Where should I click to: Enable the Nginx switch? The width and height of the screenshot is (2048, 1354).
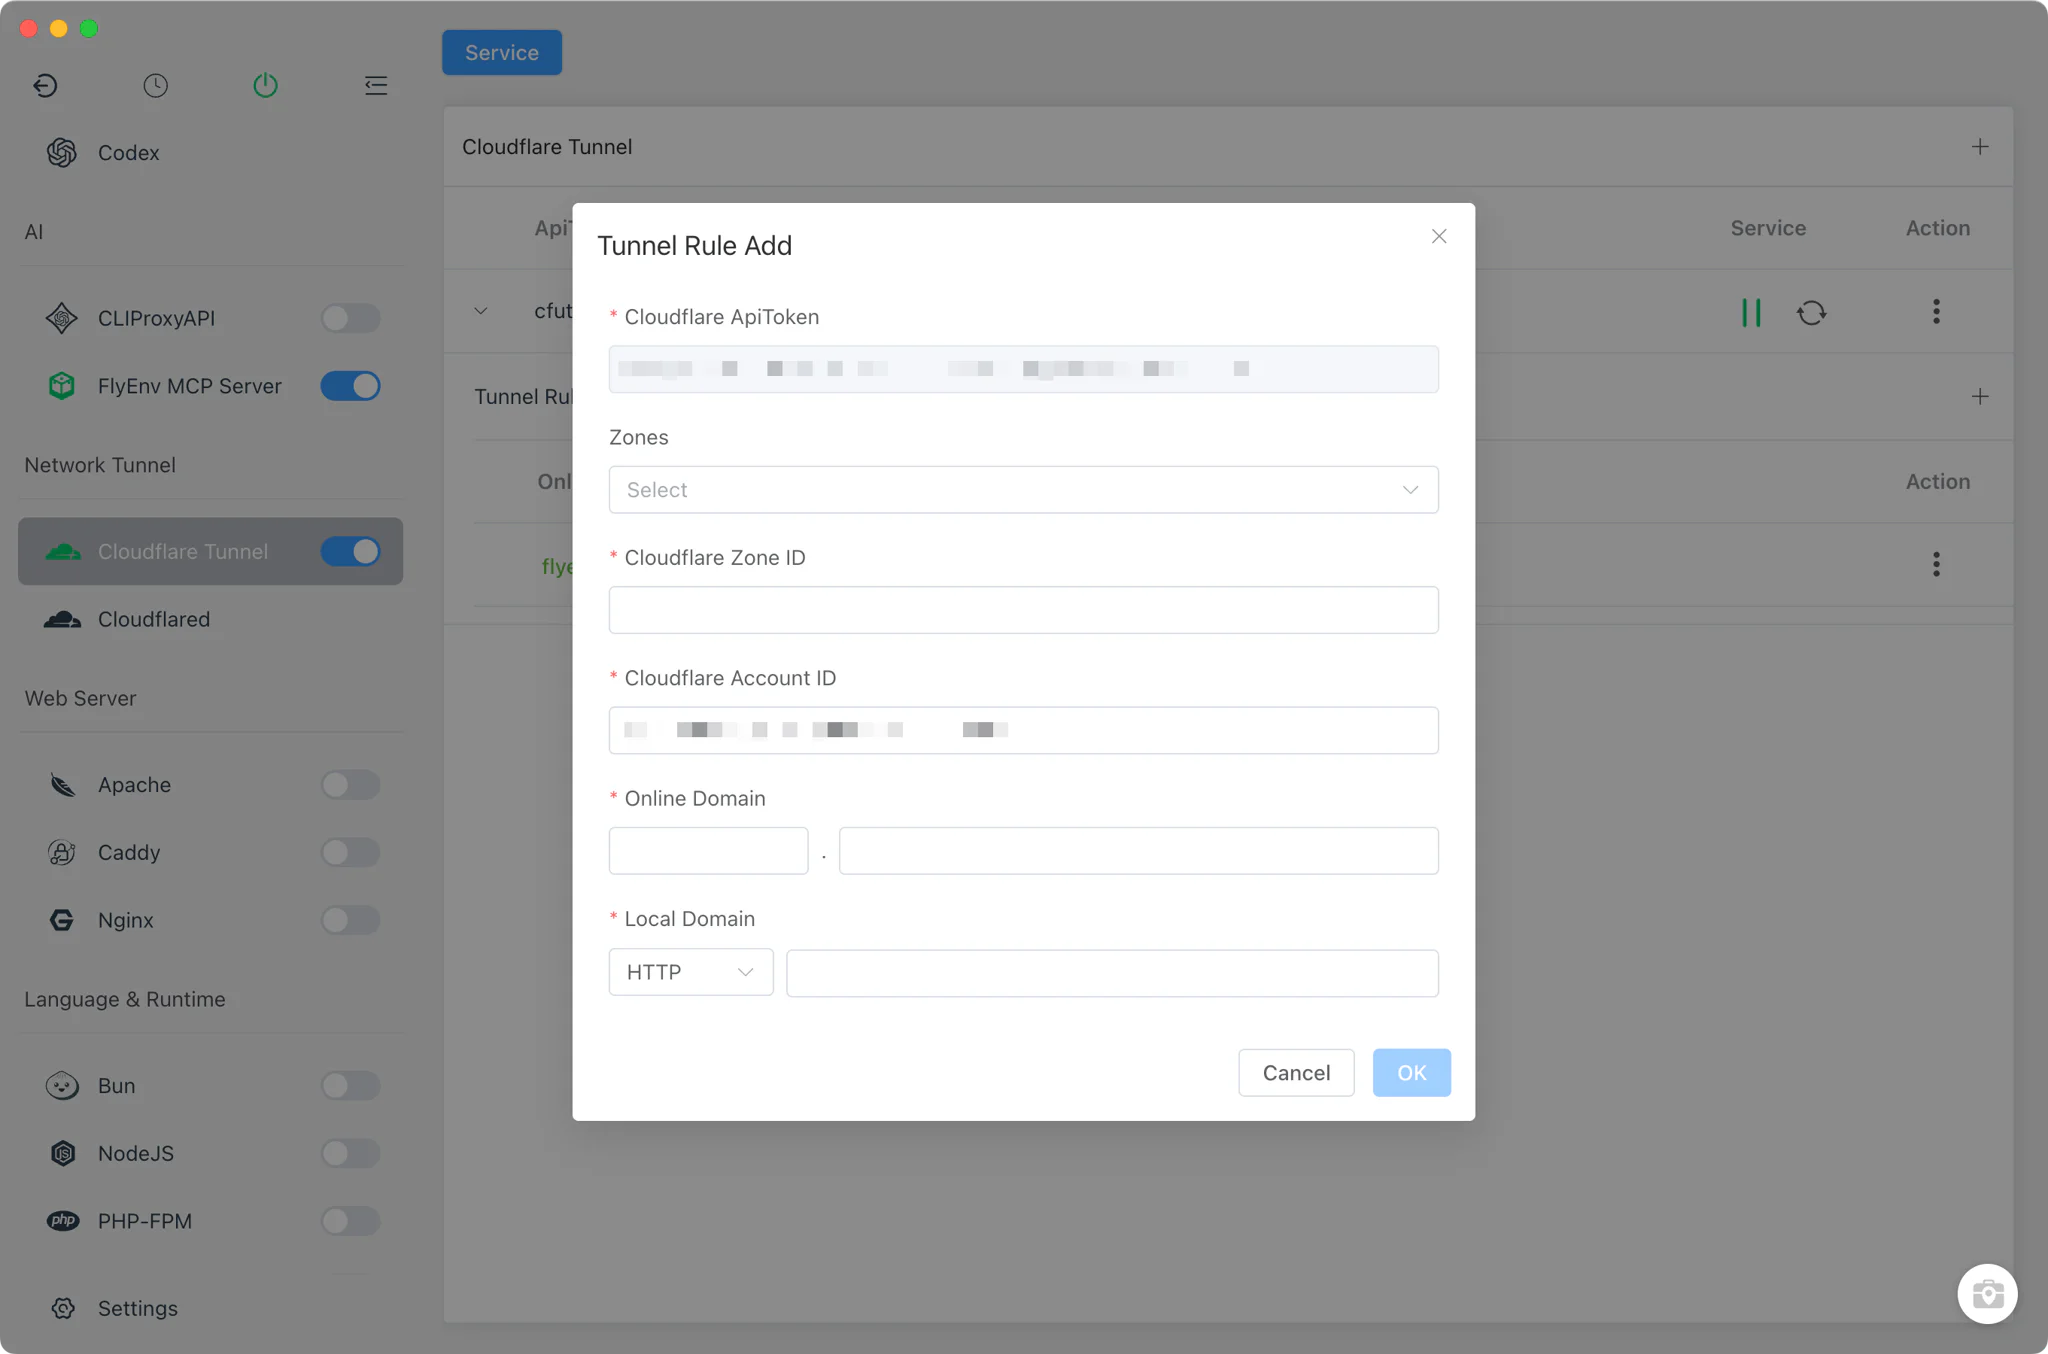click(x=350, y=920)
